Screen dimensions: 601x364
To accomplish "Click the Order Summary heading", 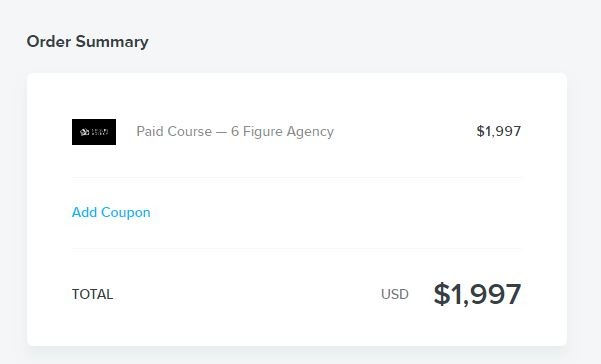I will (x=87, y=41).
